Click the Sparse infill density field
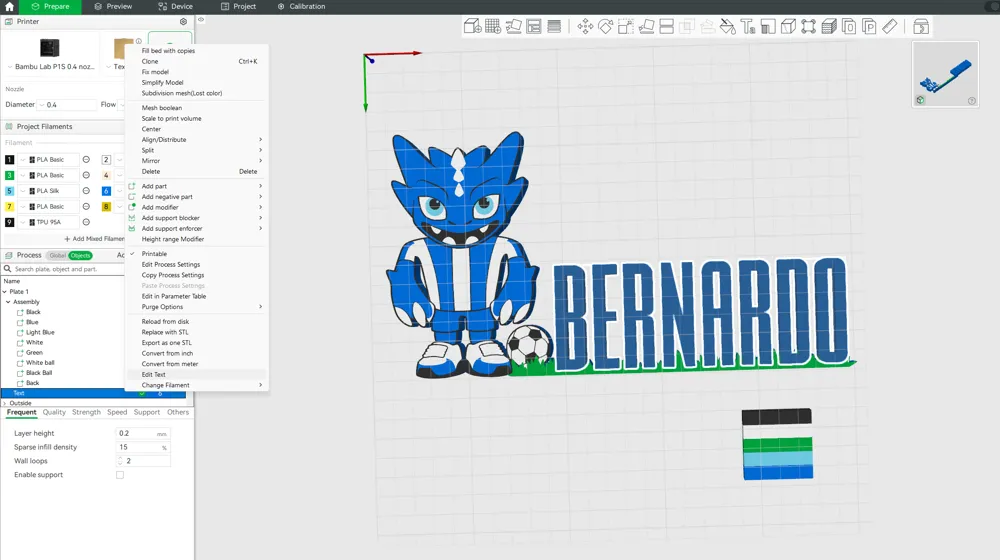 tap(143, 447)
